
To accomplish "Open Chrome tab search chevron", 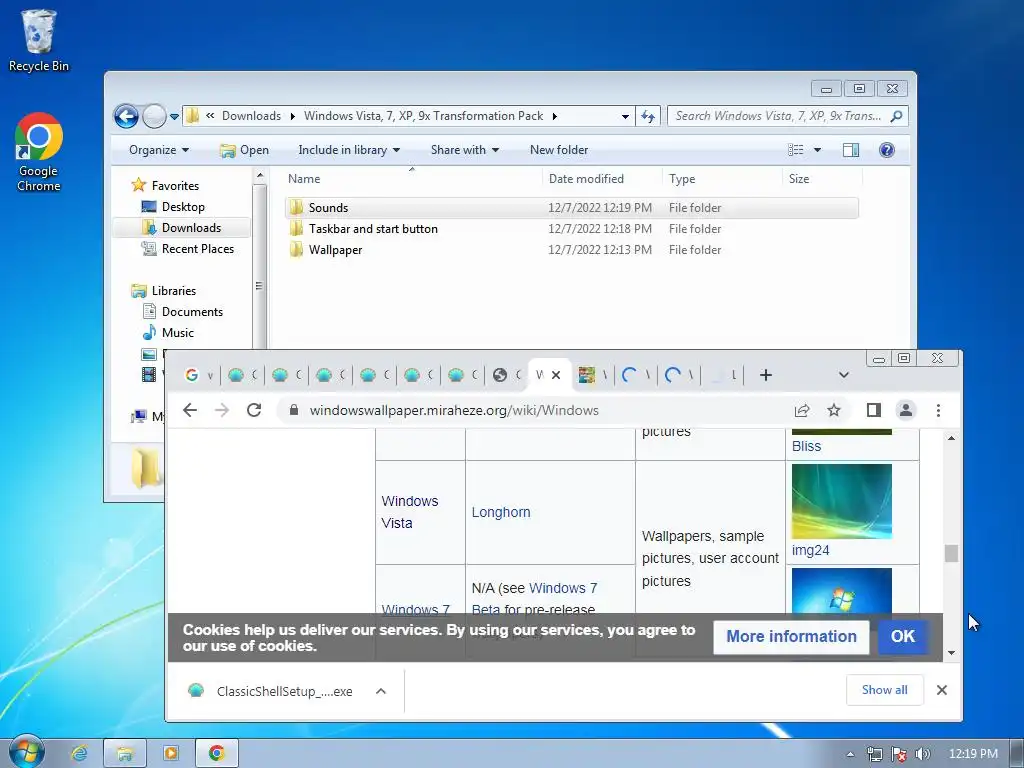I will [844, 375].
